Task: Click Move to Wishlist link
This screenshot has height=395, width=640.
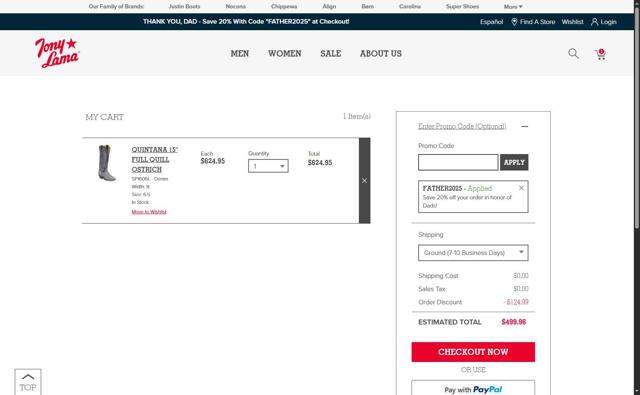Action: point(149,212)
